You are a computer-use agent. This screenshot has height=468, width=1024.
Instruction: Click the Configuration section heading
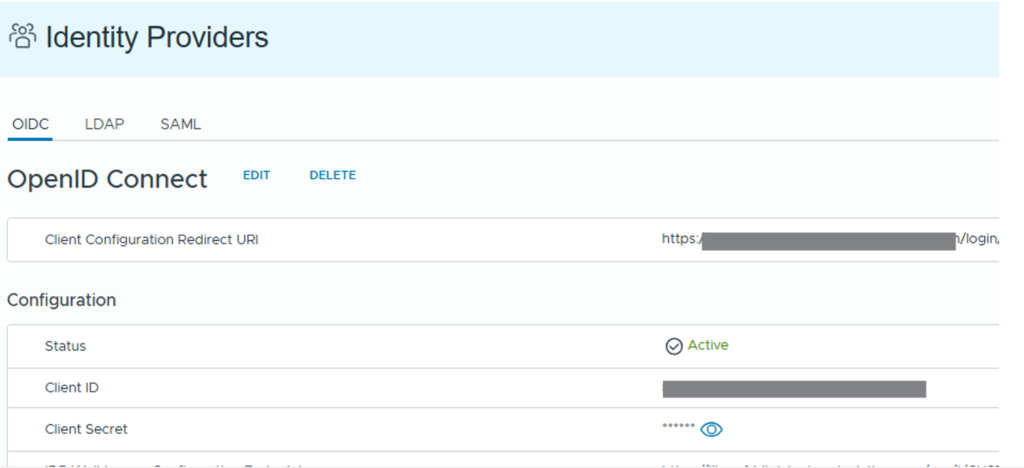(61, 300)
